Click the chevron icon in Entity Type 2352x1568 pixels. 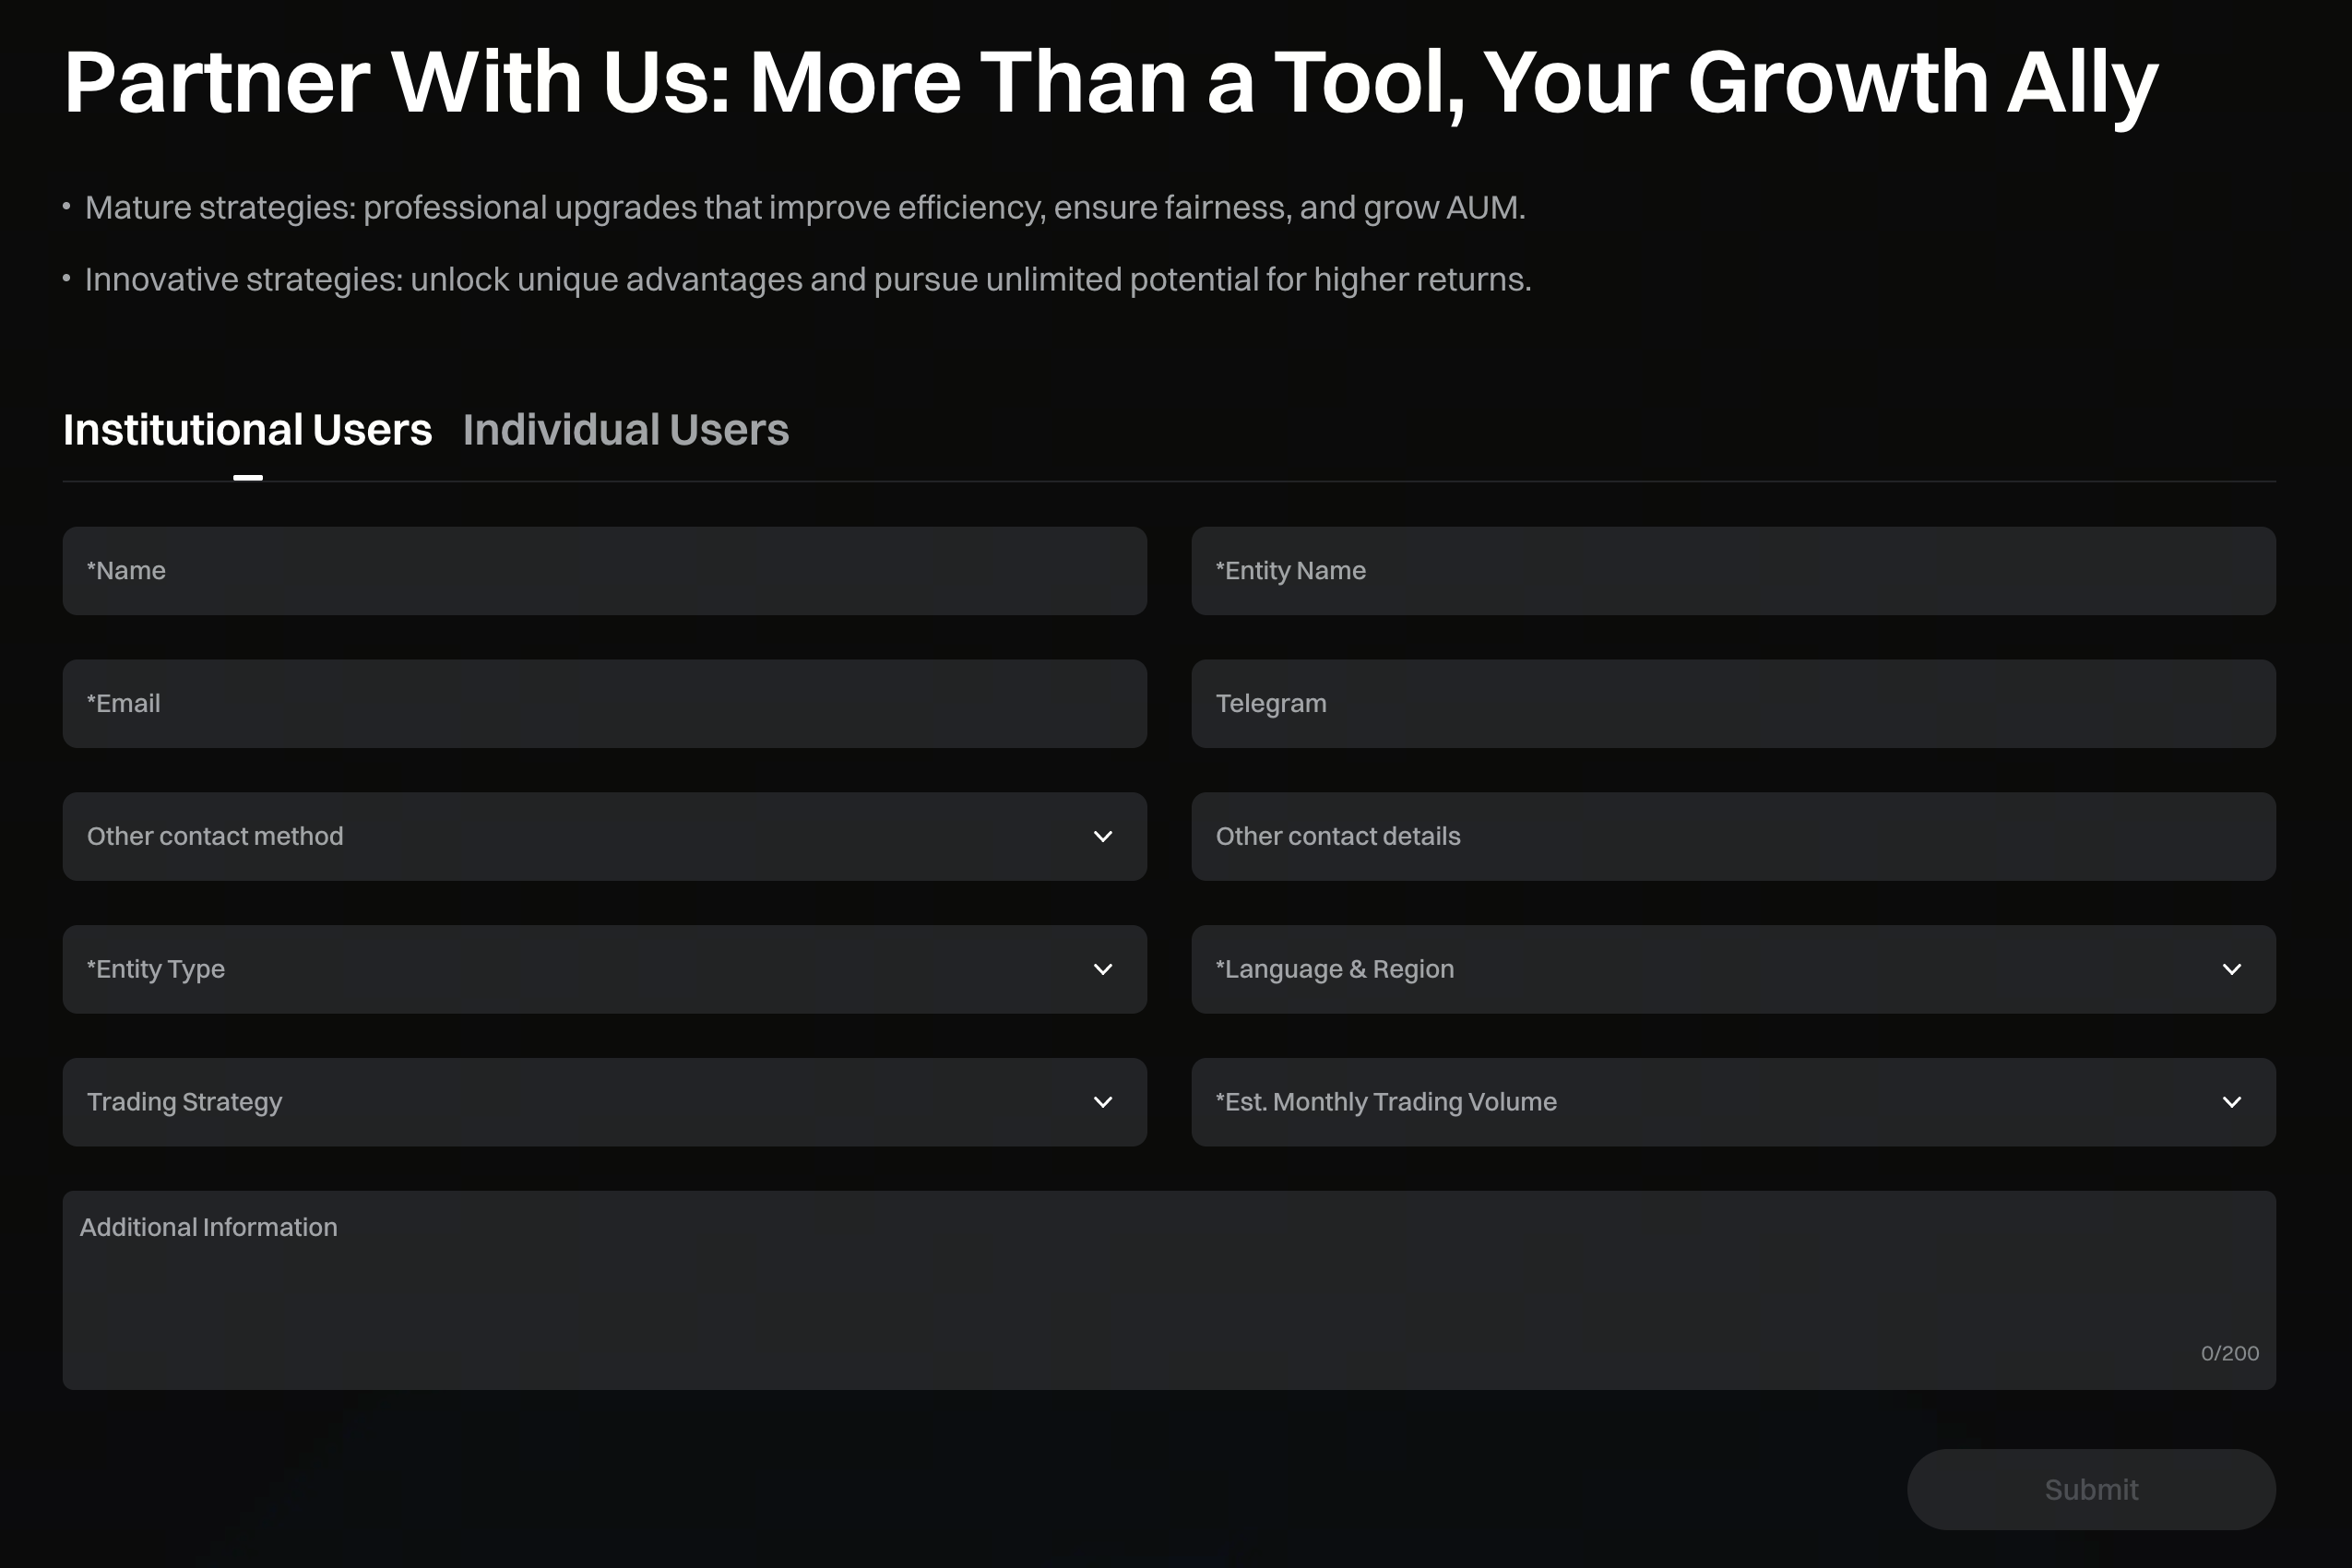[x=1103, y=970]
